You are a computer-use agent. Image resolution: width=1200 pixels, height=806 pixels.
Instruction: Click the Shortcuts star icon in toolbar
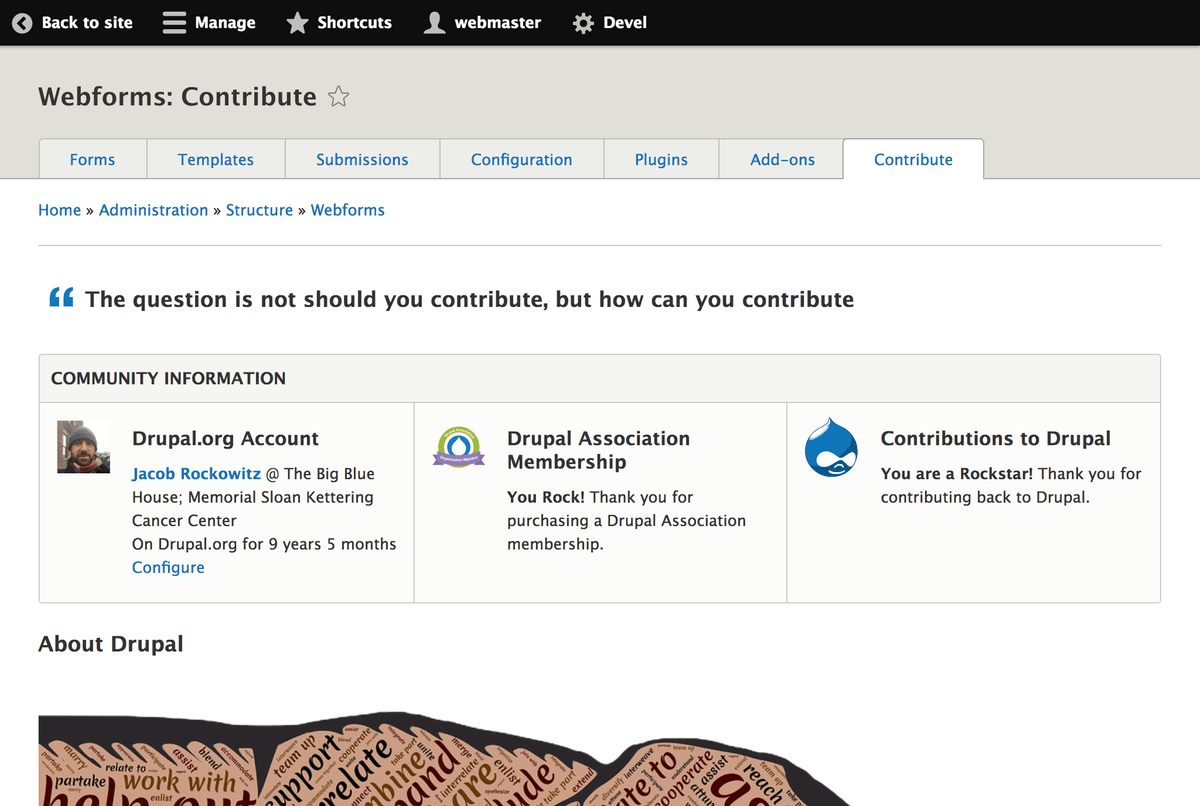[x=297, y=22]
